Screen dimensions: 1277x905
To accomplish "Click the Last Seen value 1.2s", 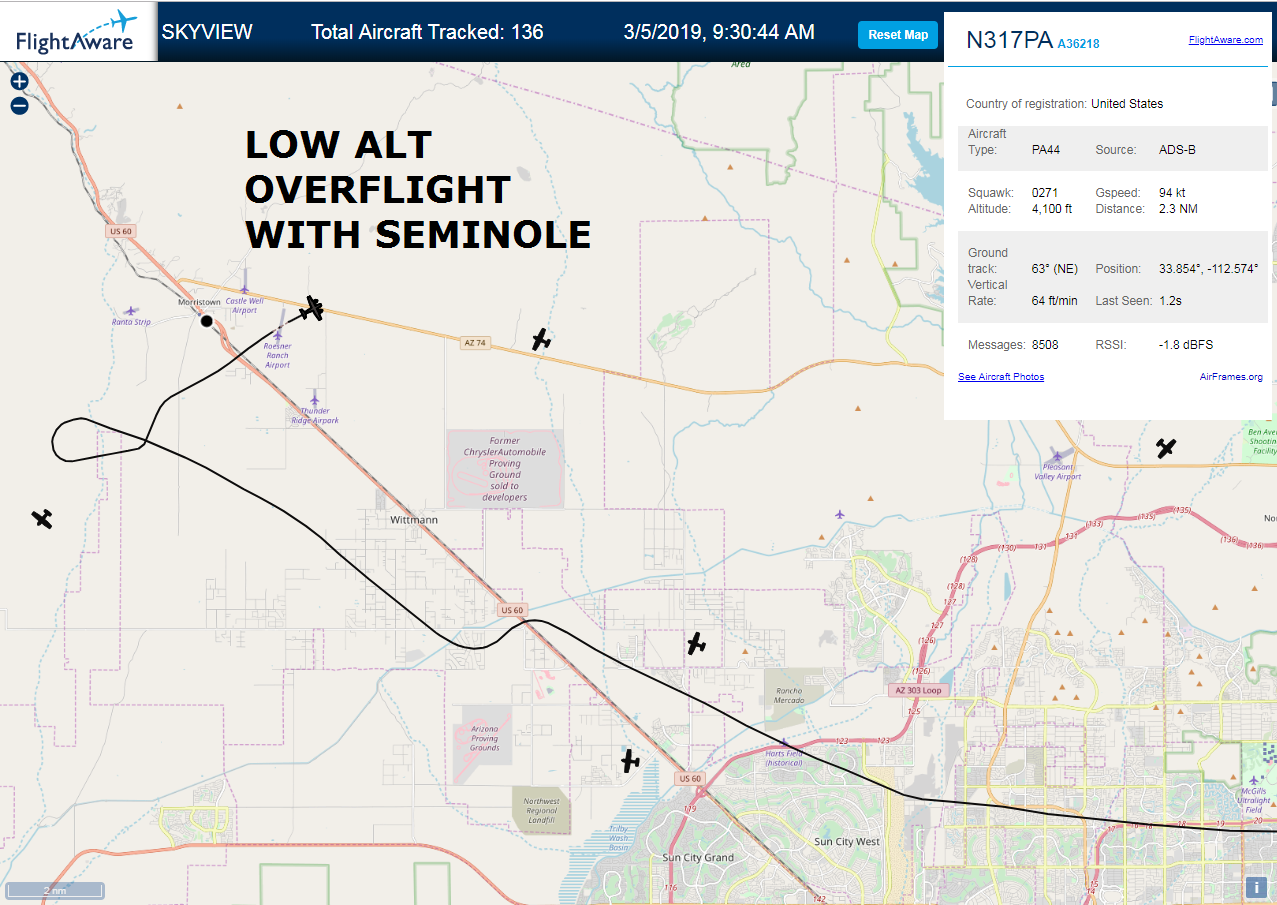I will 1170,301.
